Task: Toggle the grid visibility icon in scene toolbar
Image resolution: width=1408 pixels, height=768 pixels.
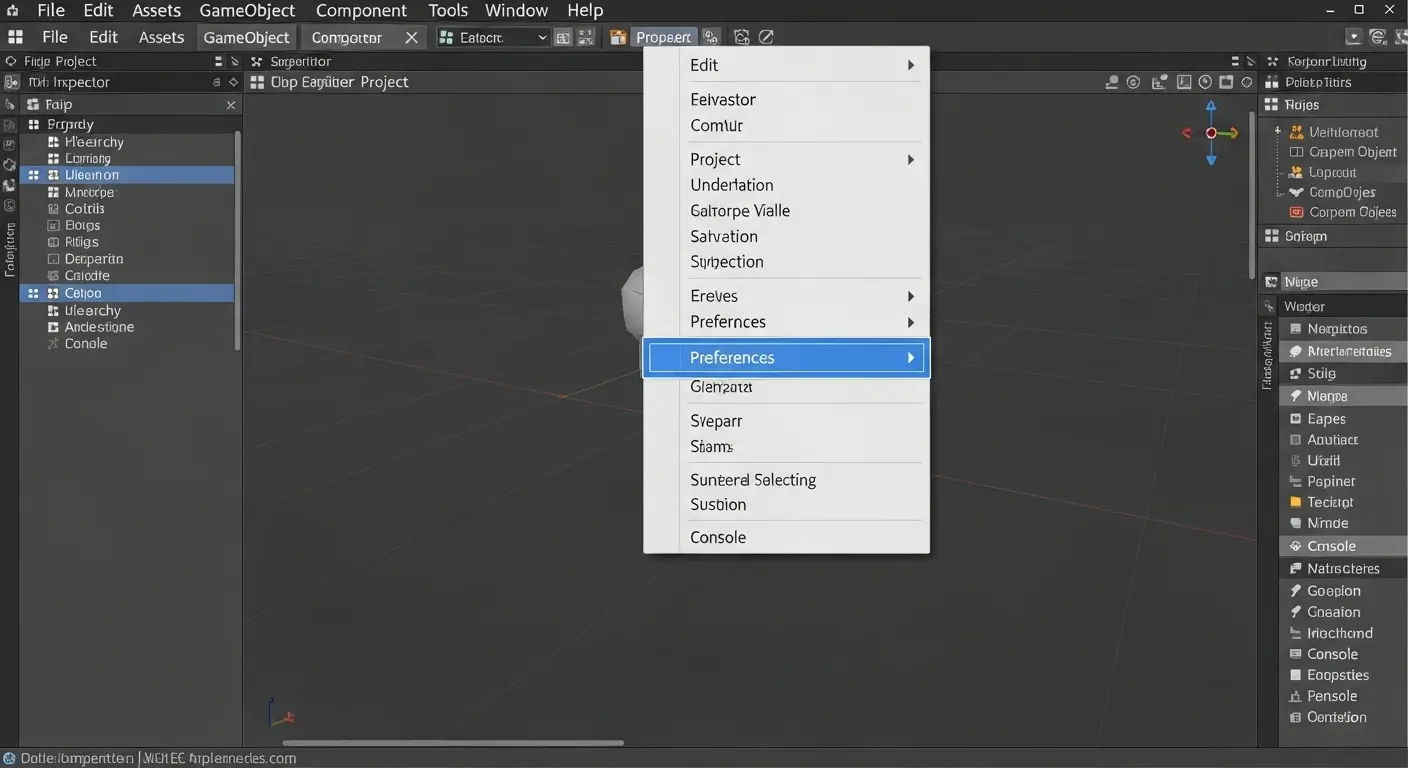Action: pyautogui.click(x=1226, y=82)
